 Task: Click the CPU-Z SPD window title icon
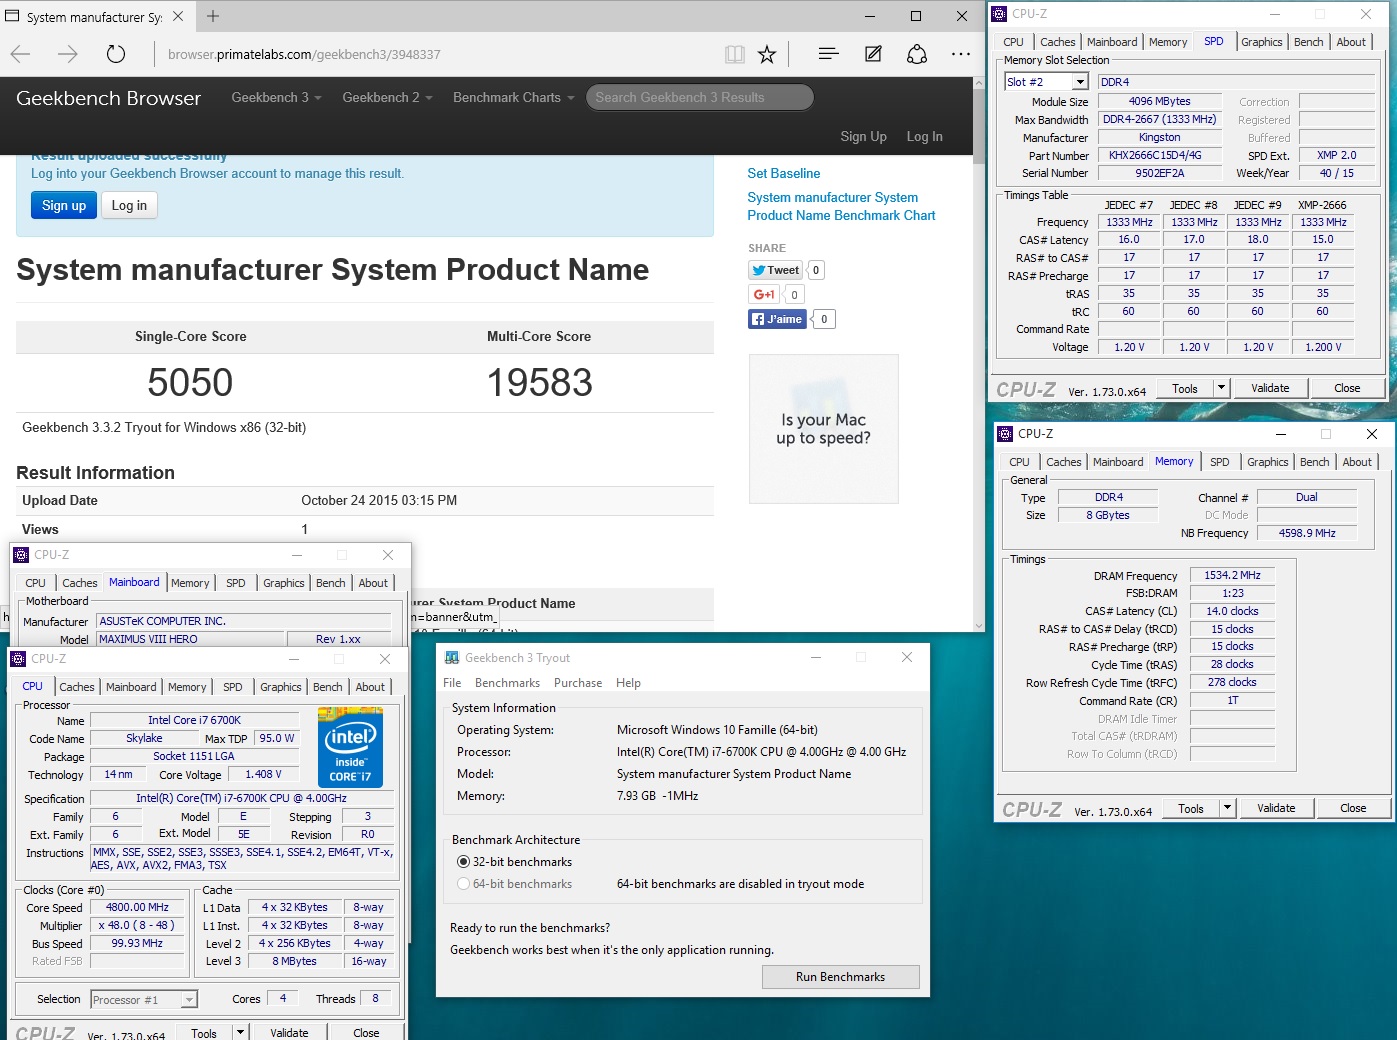pyautogui.click(x=999, y=14)
